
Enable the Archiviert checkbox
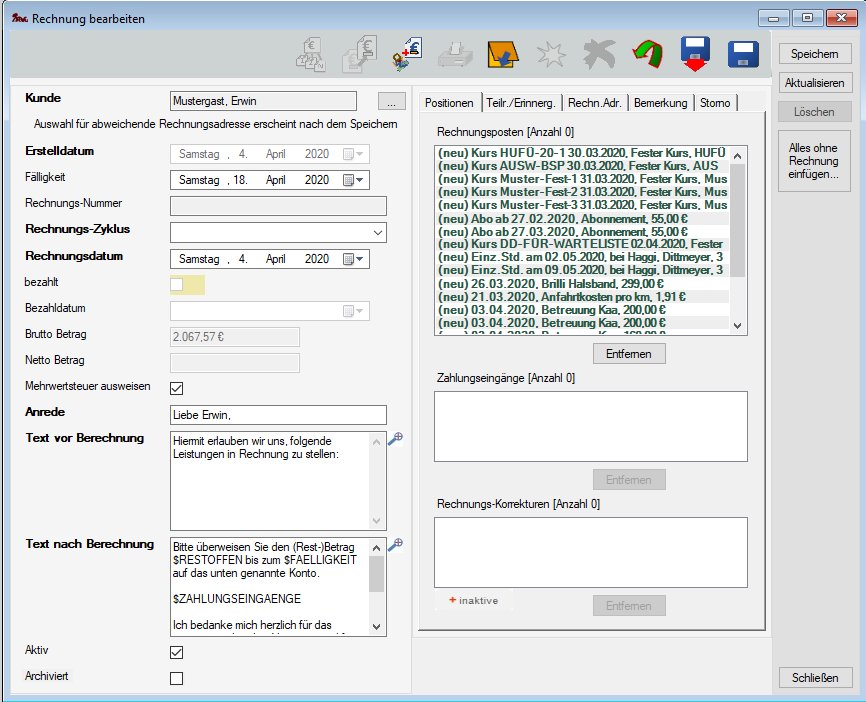tap(177, 678)
